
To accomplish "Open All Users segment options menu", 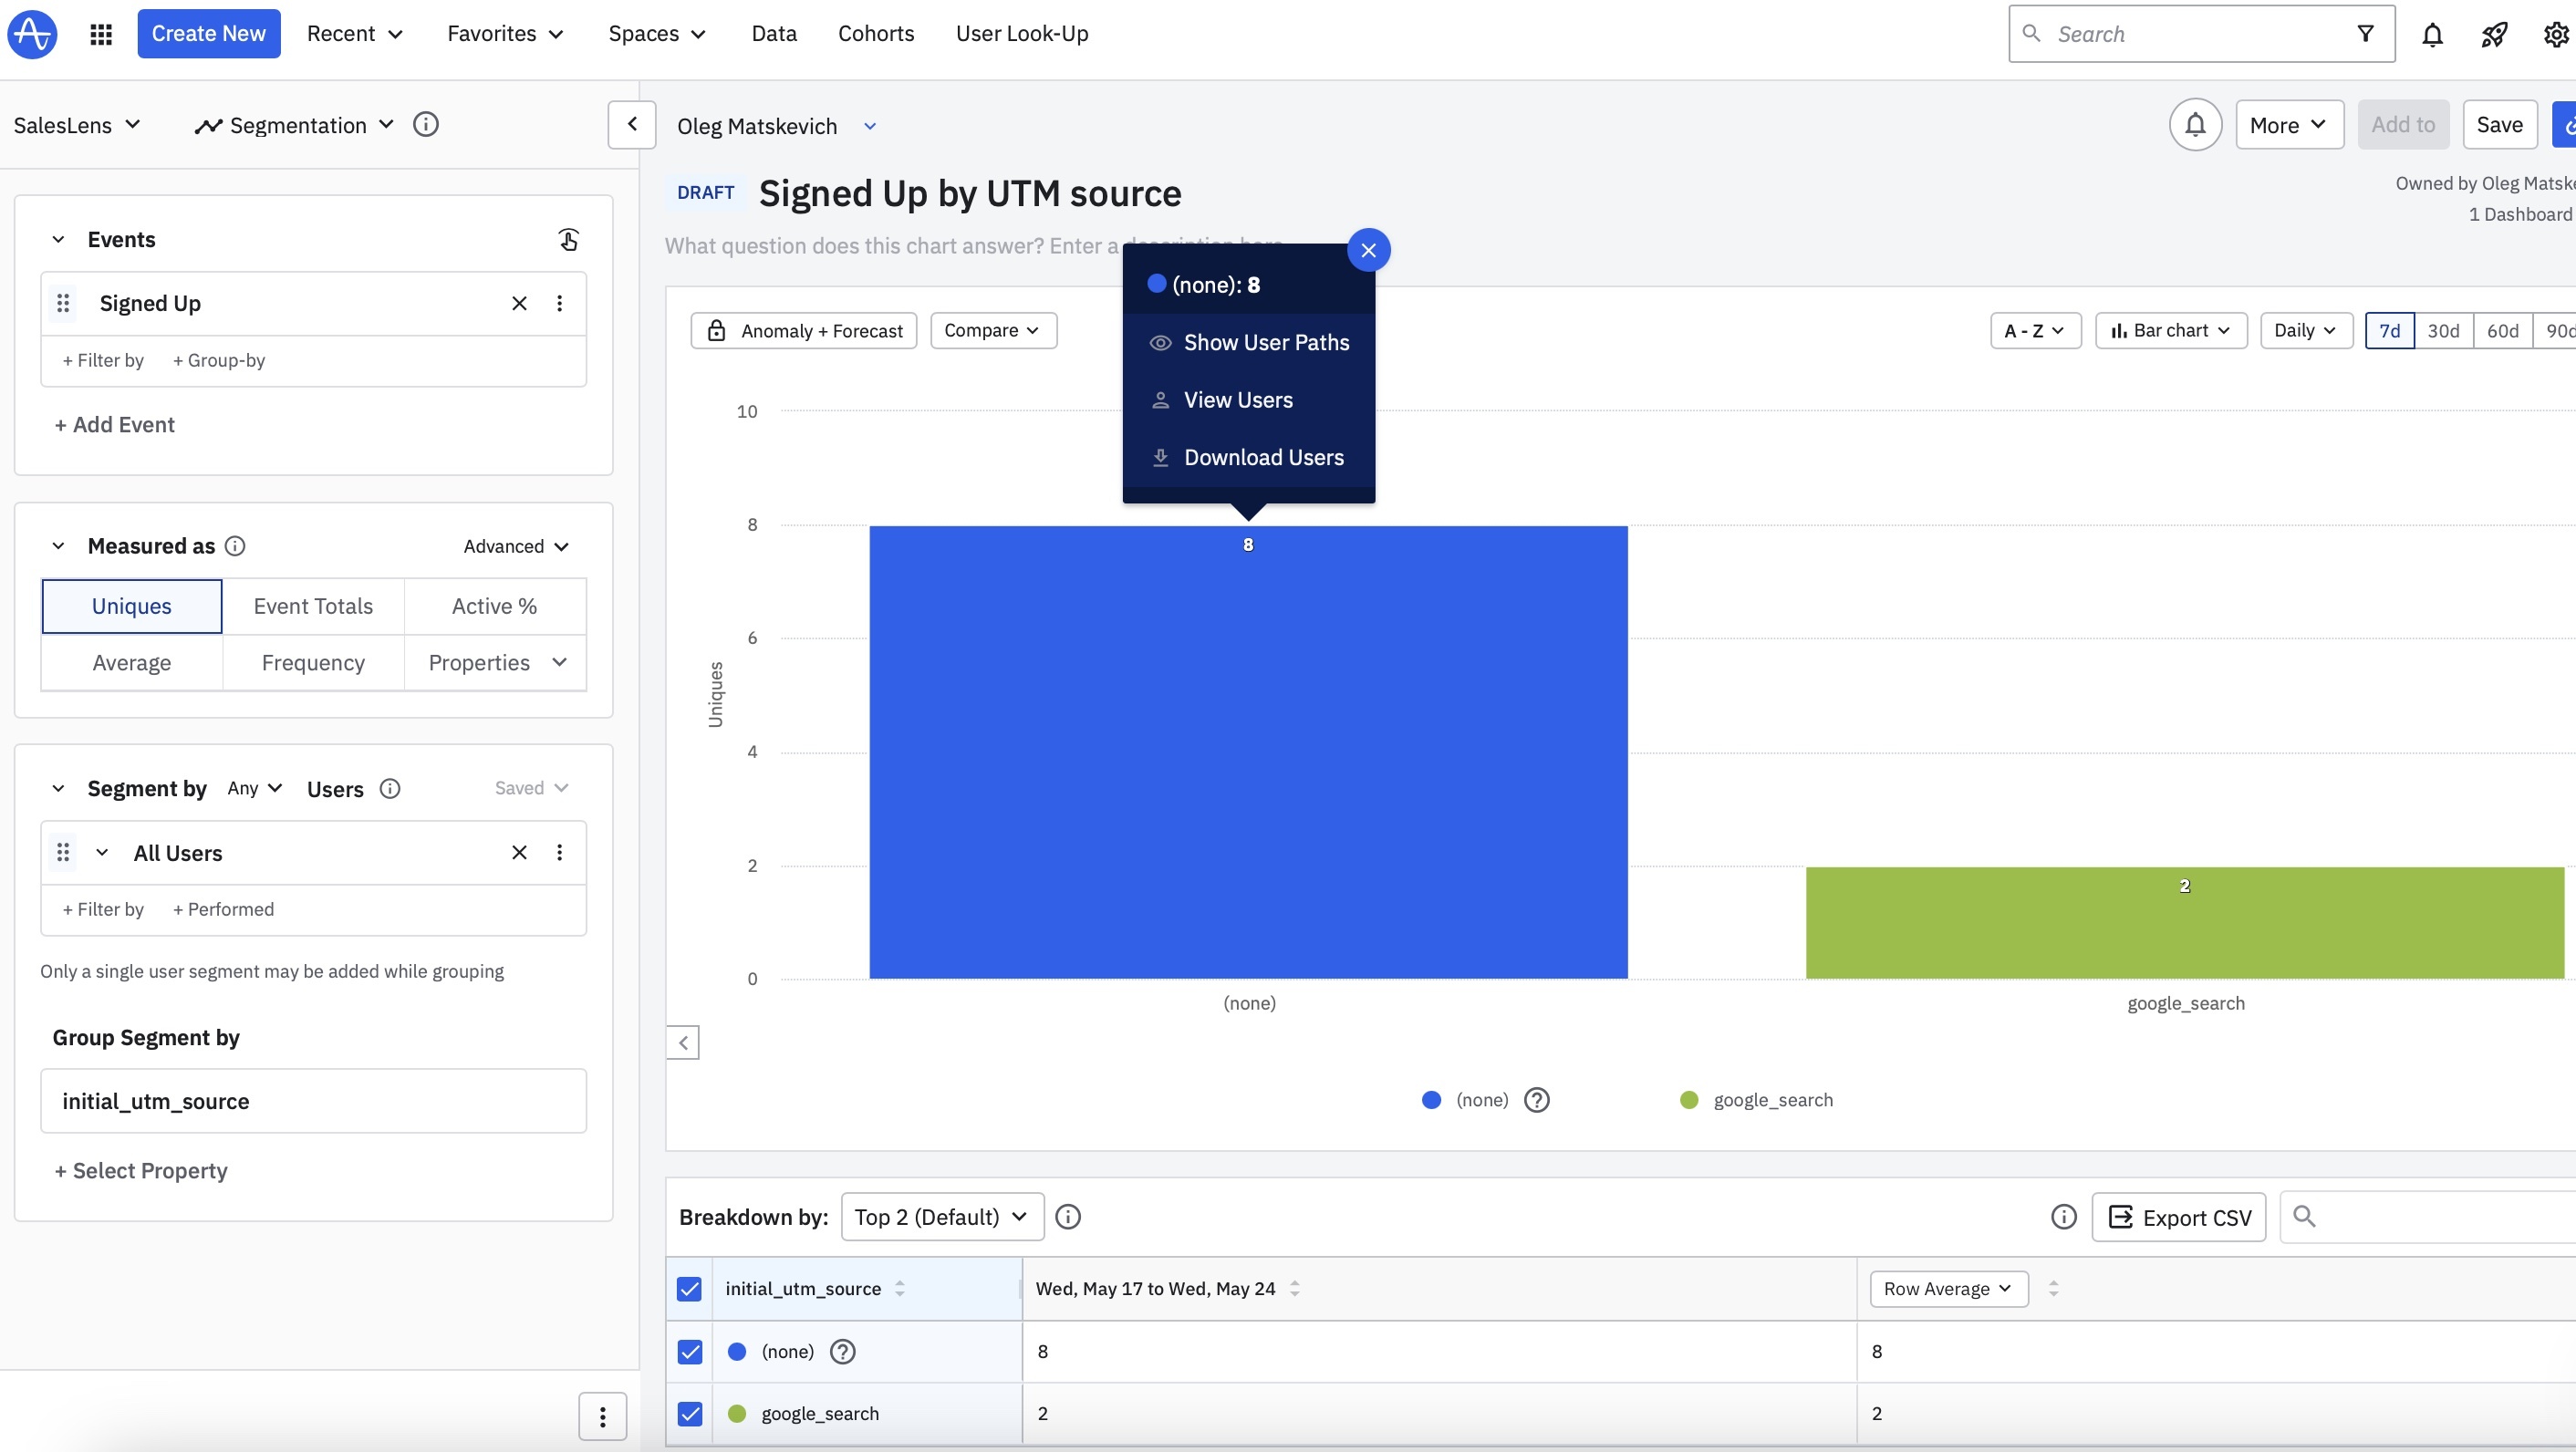I will [559, 852].
